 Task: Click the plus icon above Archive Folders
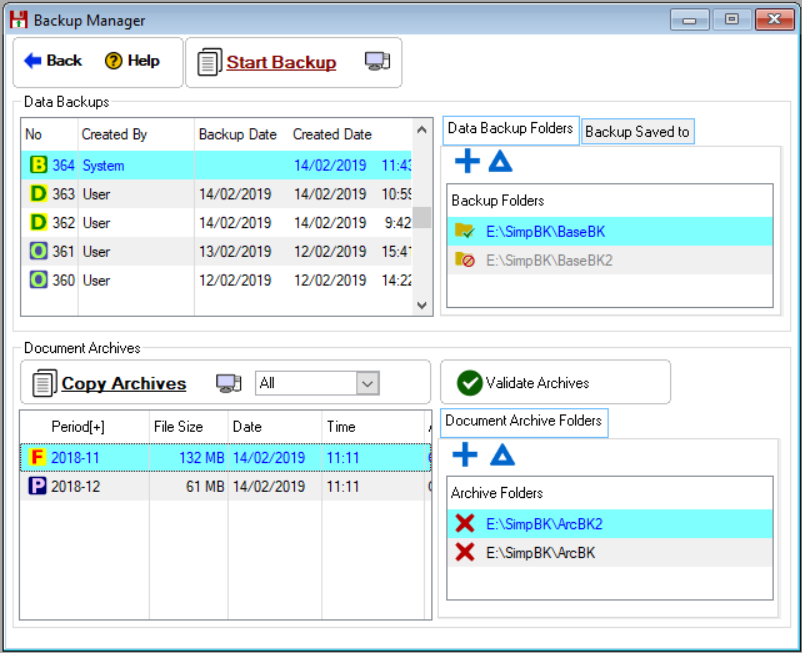click(464, 454)
